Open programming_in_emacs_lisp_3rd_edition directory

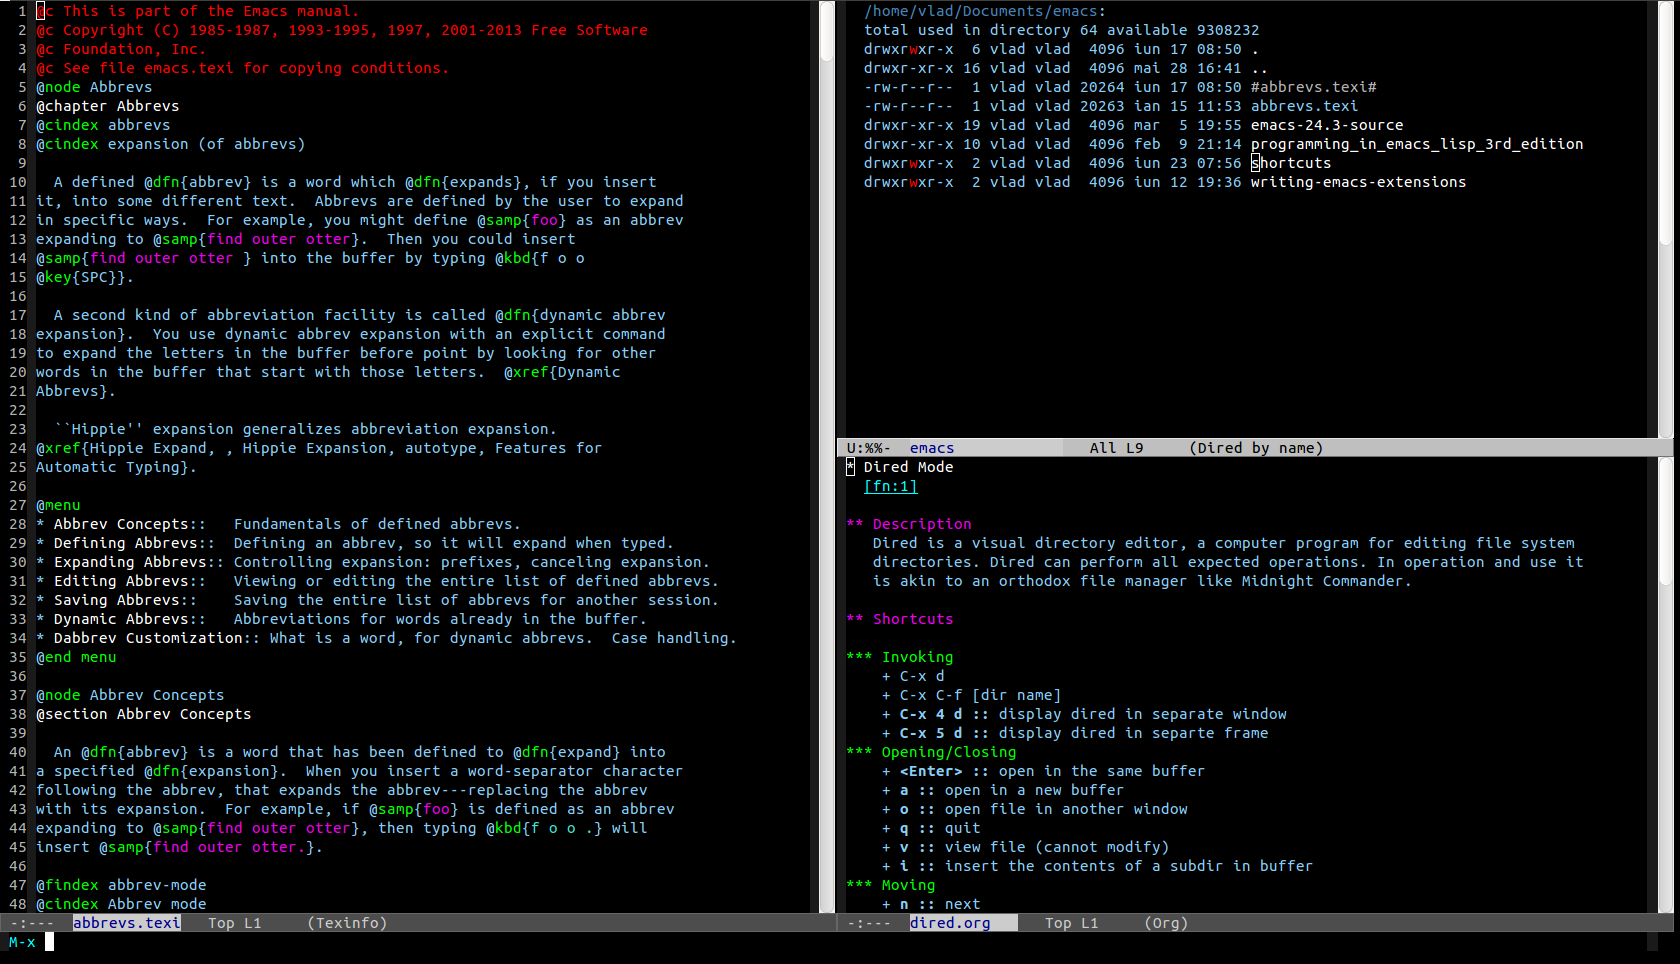point(1417,144)
